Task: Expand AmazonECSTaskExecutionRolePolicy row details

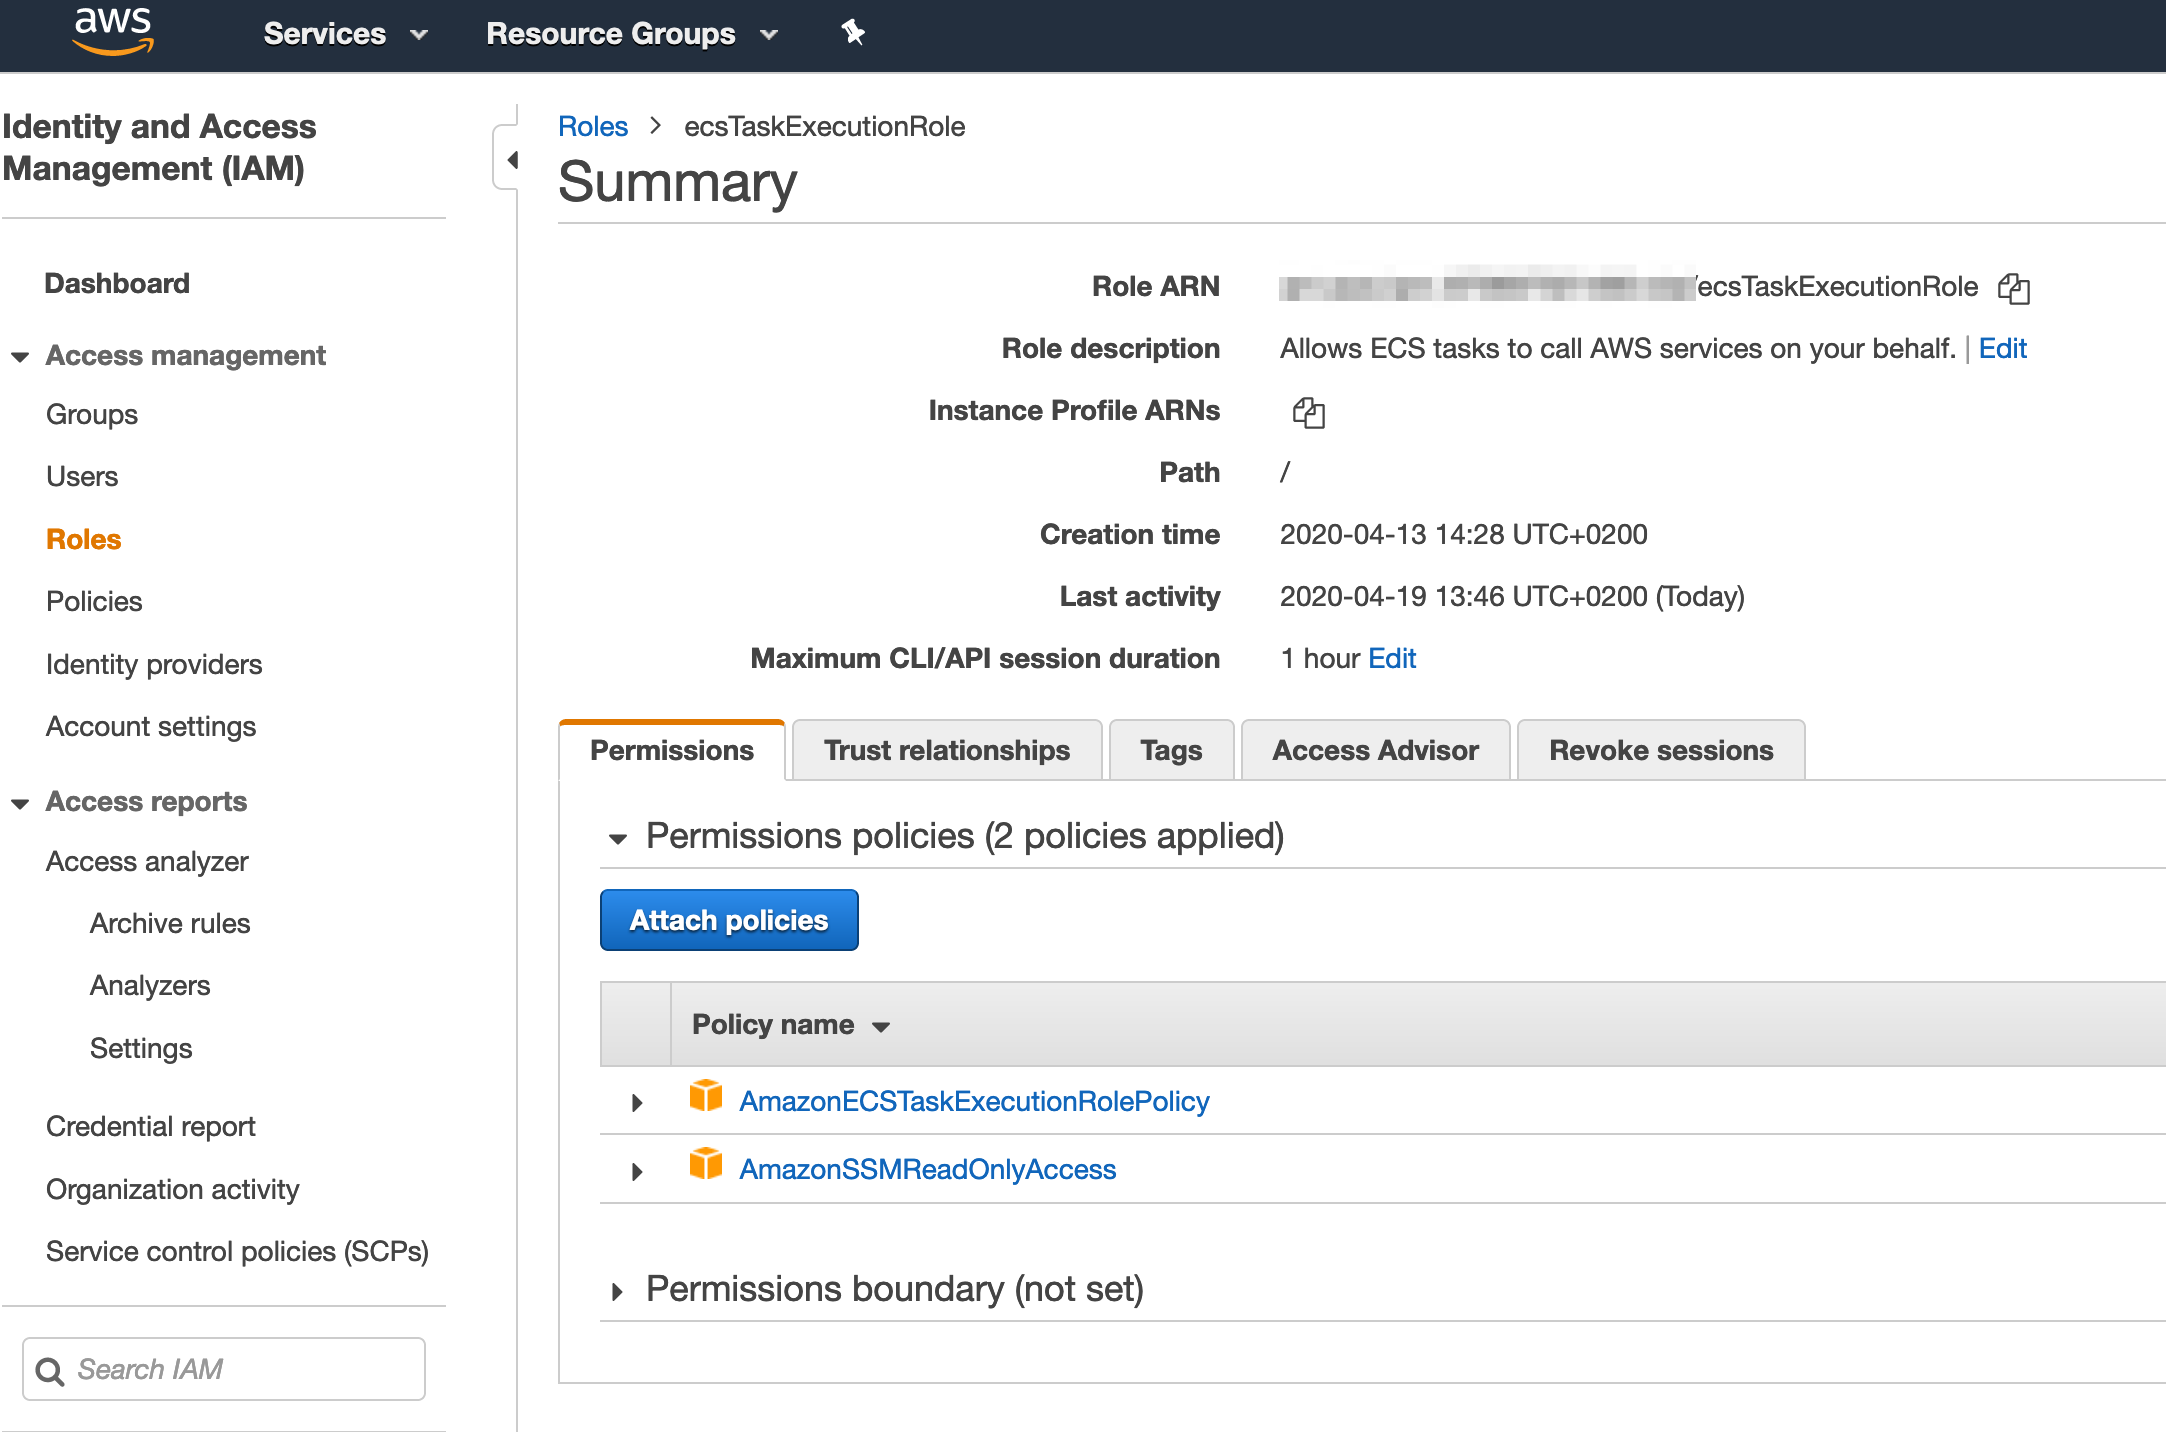Action: [x=637, y=1102]
